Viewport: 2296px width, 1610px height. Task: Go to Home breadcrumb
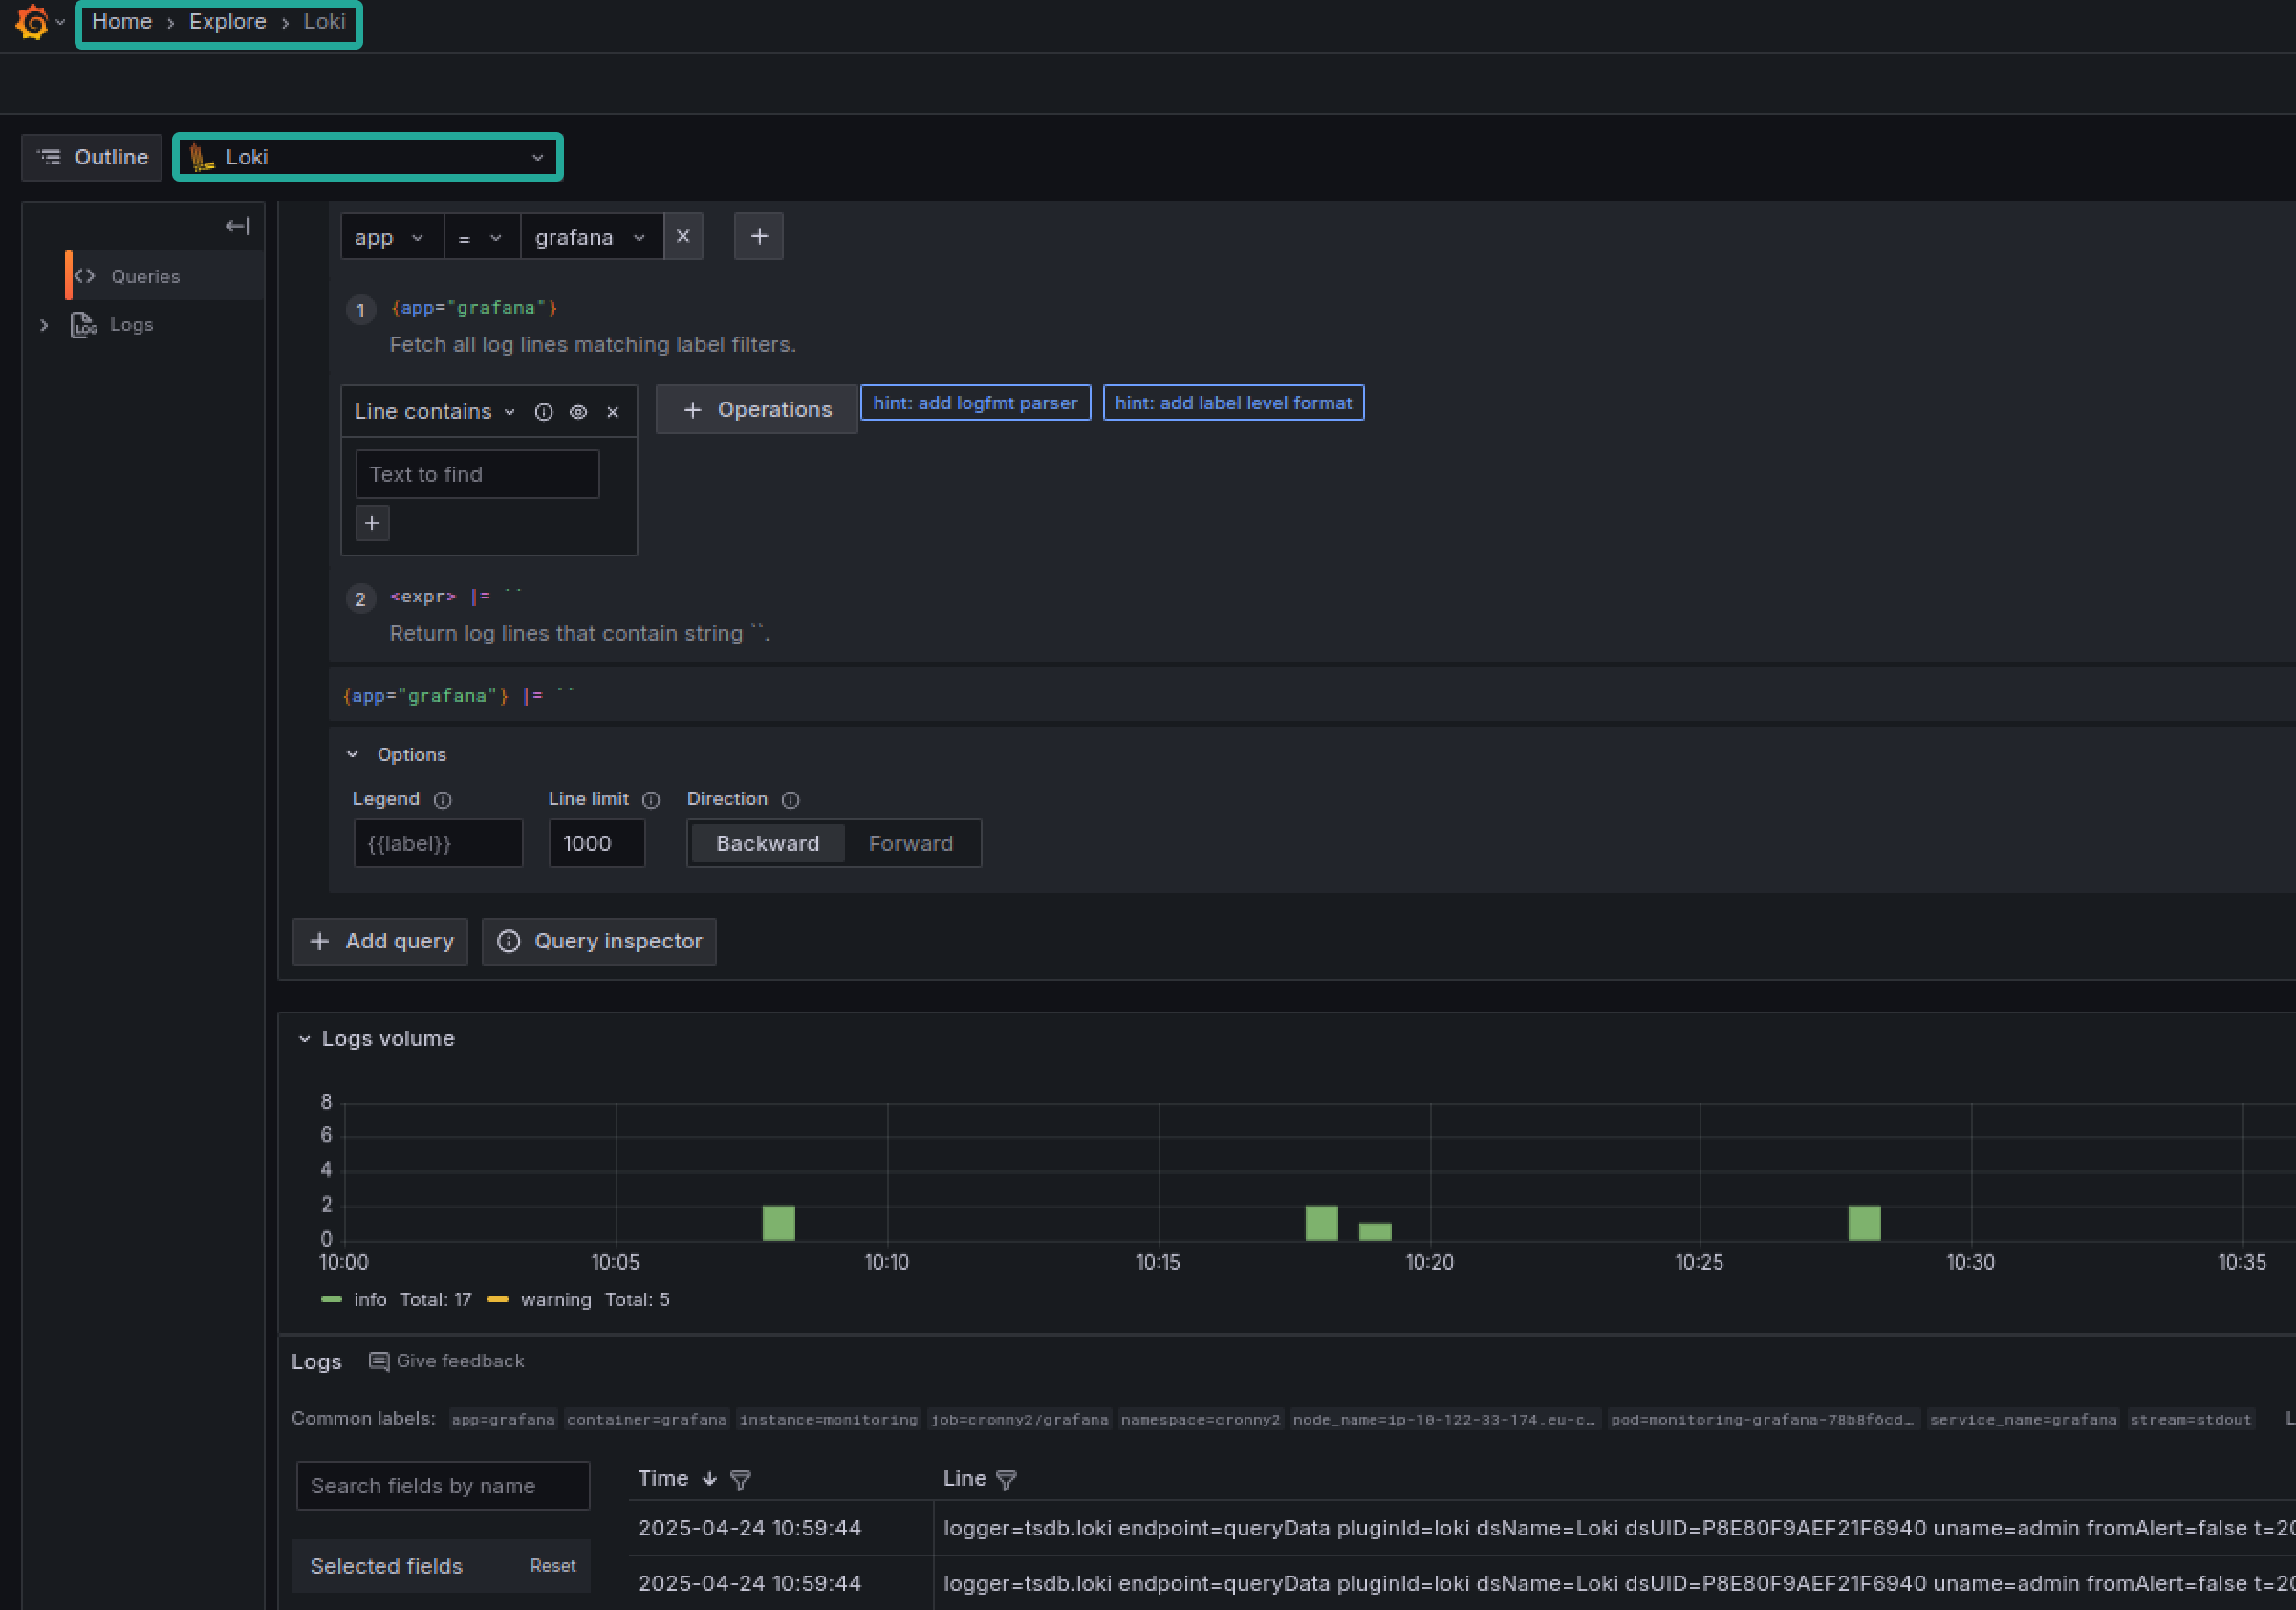tap(122, 21)
